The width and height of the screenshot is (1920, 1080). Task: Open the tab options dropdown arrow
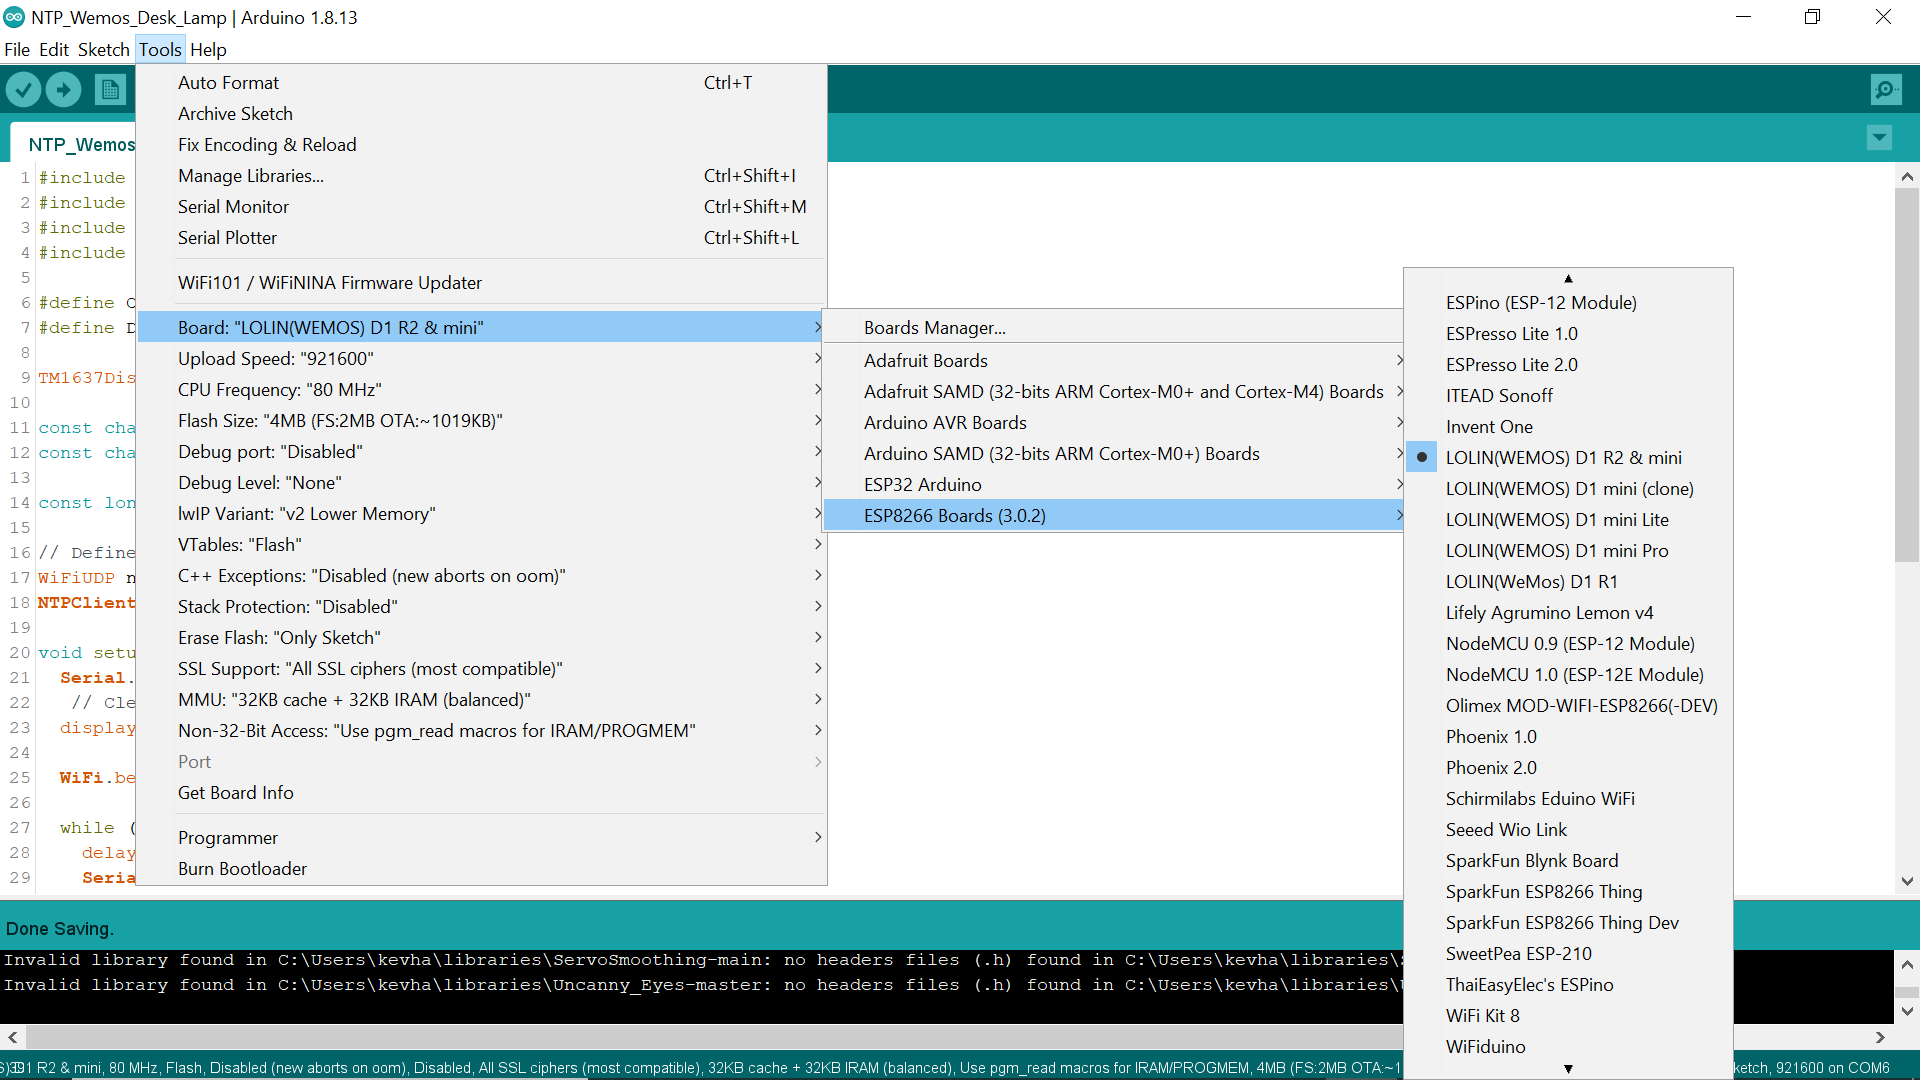click(1880, 138)
